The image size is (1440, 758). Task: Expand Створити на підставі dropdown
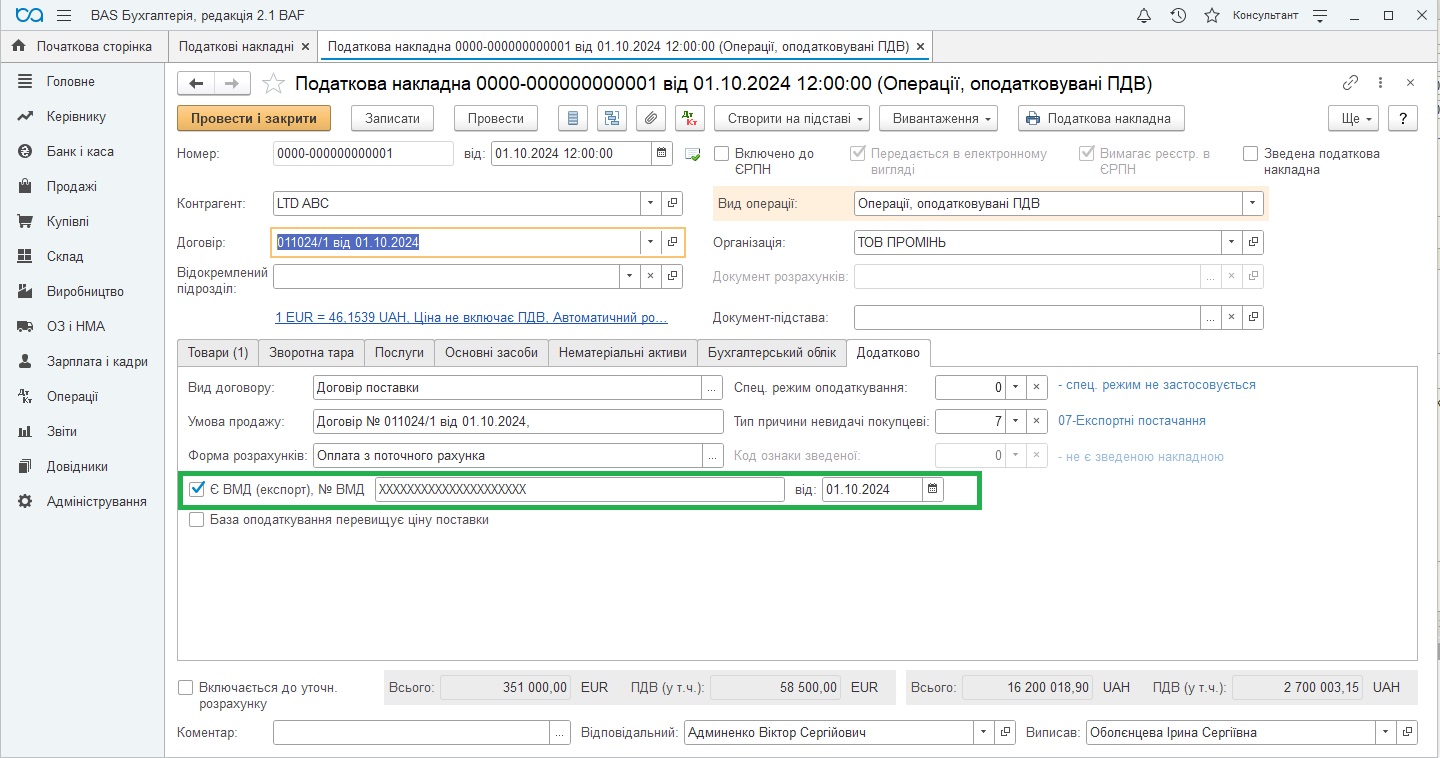click(792, 118)
